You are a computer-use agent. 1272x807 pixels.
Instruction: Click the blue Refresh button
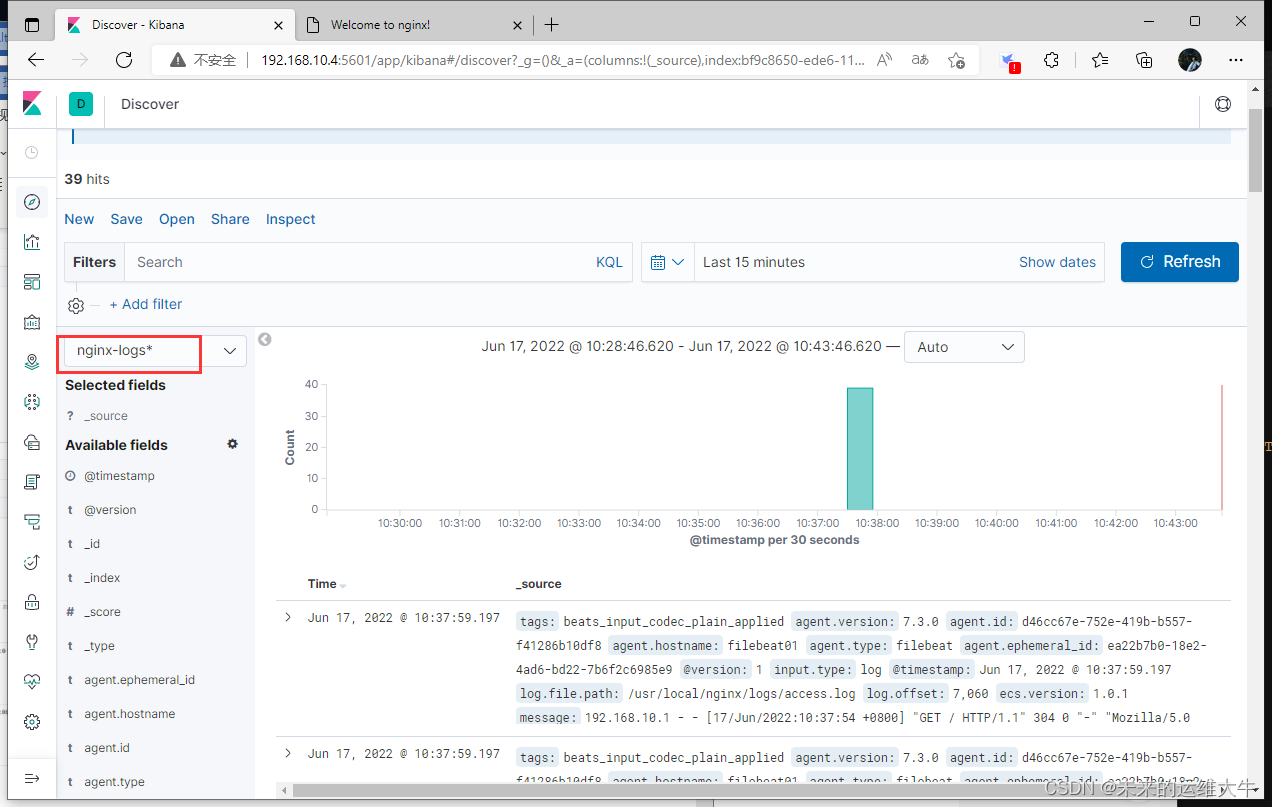click(x=1180, y=262)
